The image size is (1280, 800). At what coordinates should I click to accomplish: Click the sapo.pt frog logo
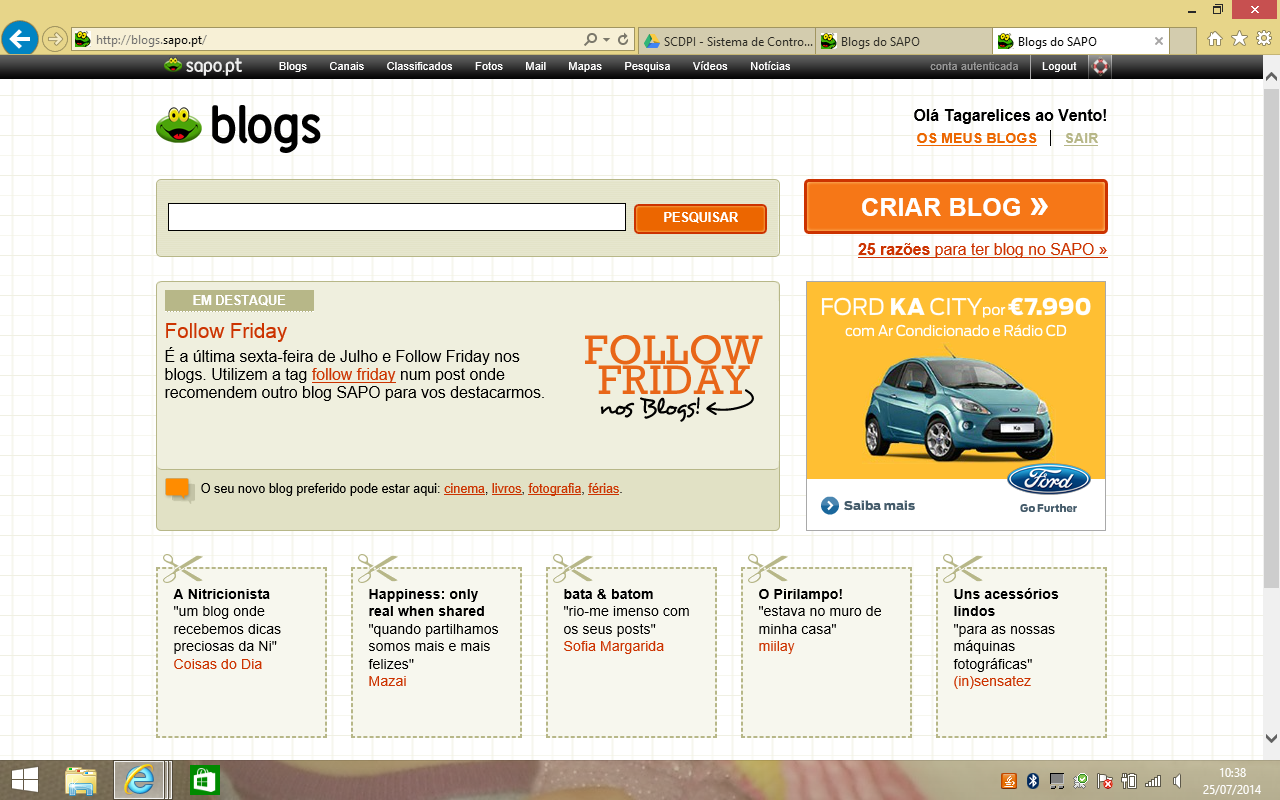click(203, 66)
